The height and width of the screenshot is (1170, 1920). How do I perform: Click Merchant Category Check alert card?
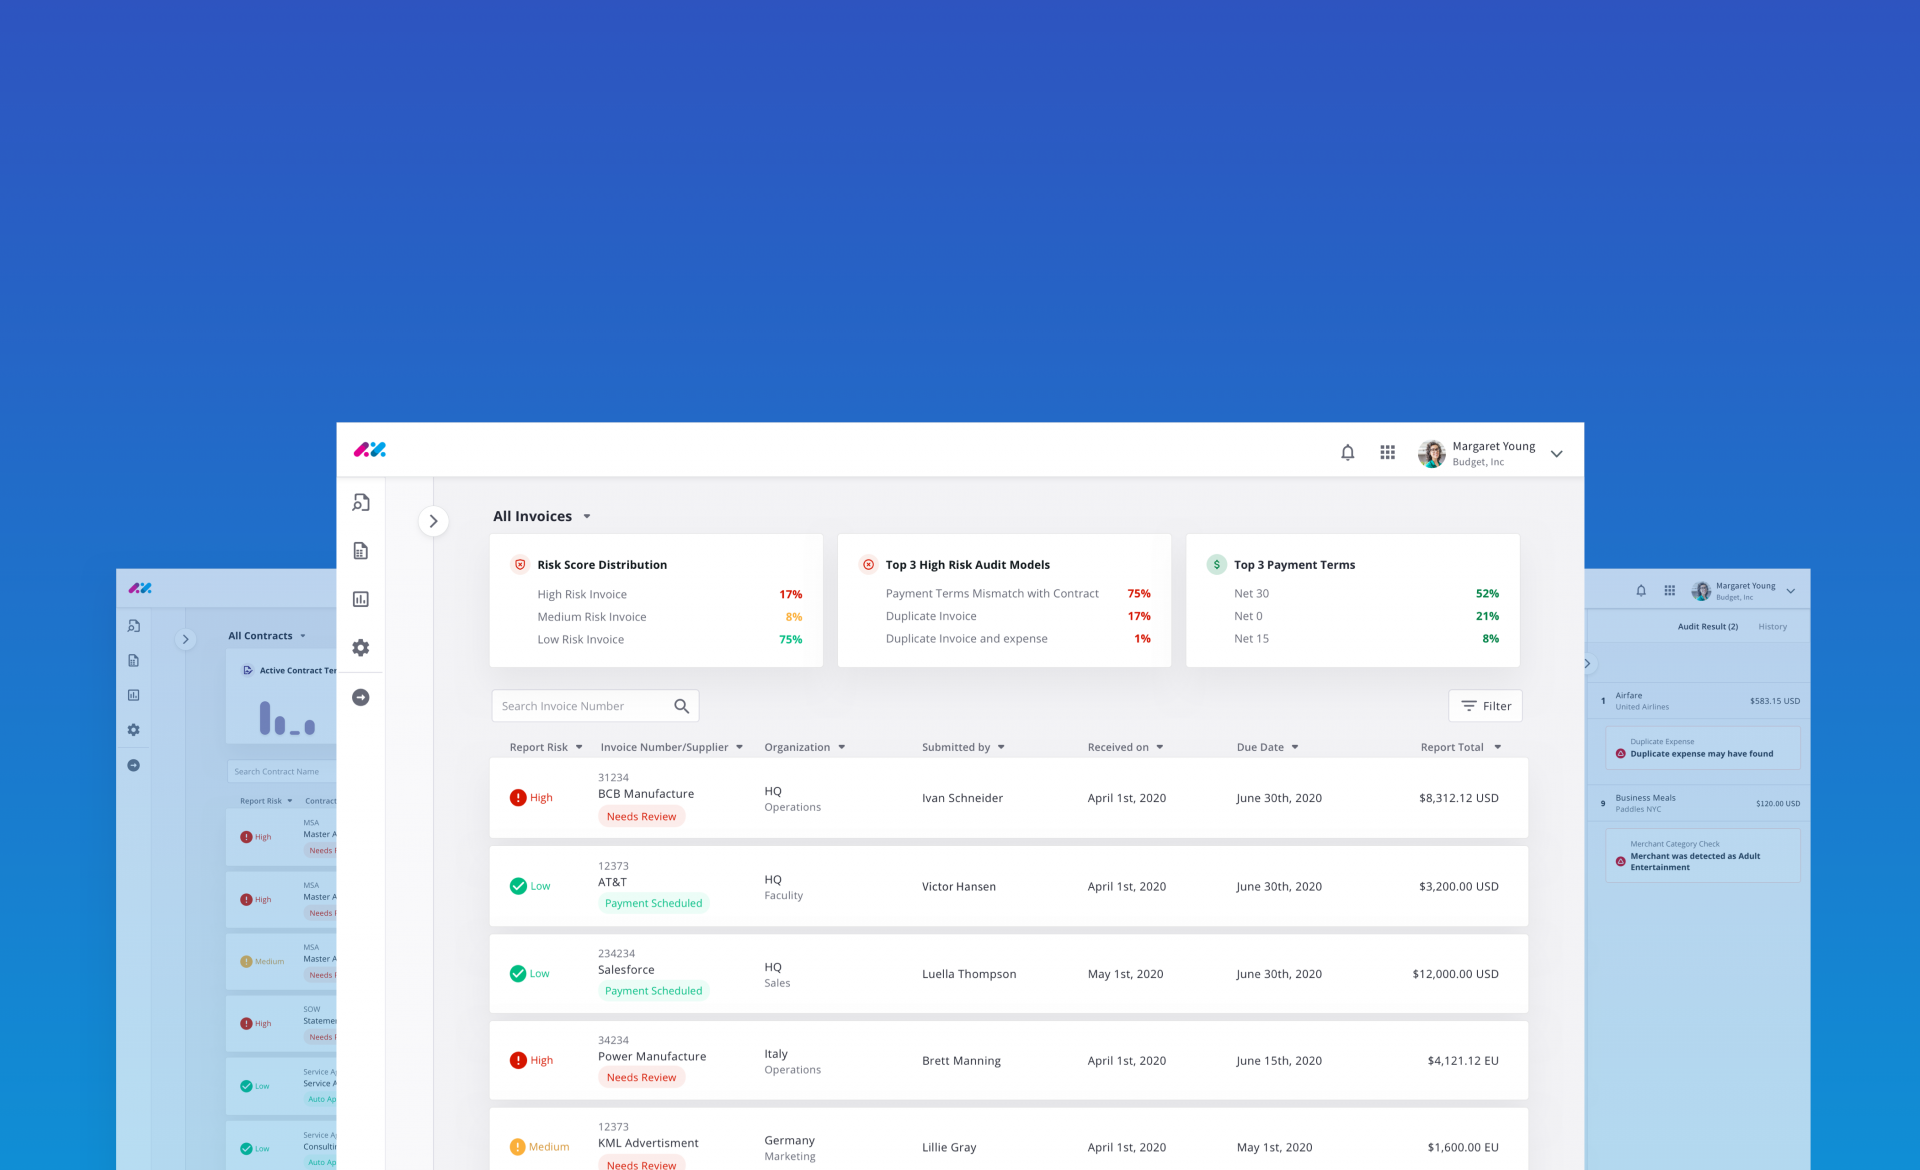1702,856
